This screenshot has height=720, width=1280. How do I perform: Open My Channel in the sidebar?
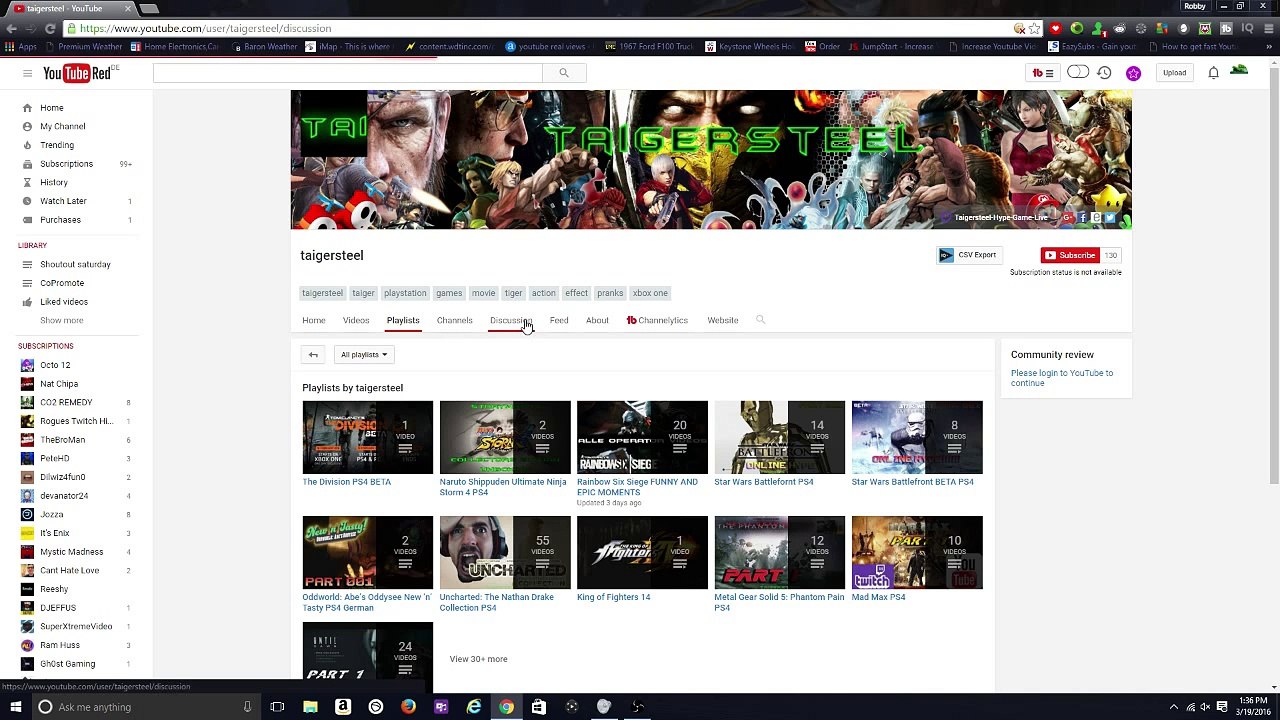(x=62, y=126)
